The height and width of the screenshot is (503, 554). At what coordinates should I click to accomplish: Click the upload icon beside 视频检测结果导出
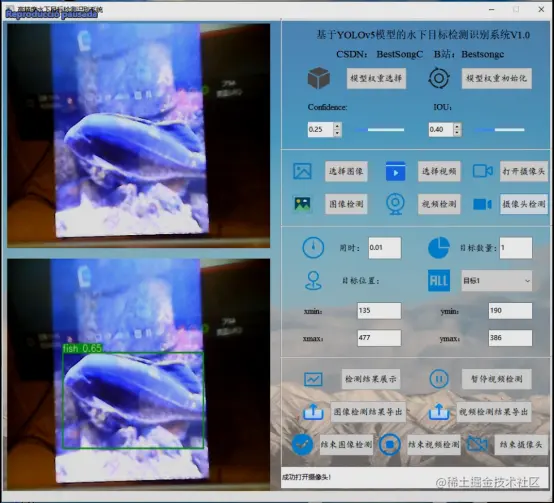[439, 412]
